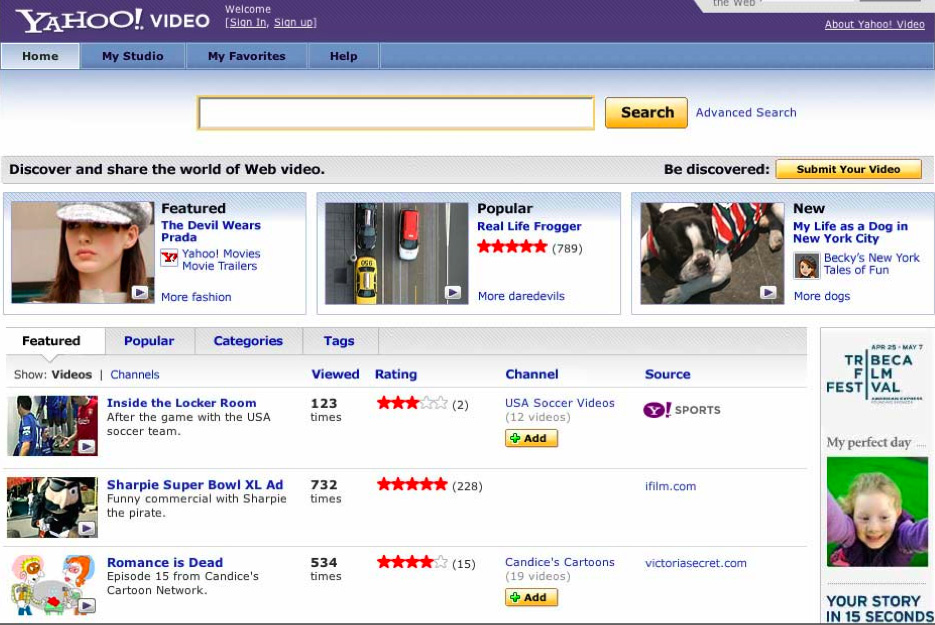
Task: Click the Sign In link
Action: [248, 23]
